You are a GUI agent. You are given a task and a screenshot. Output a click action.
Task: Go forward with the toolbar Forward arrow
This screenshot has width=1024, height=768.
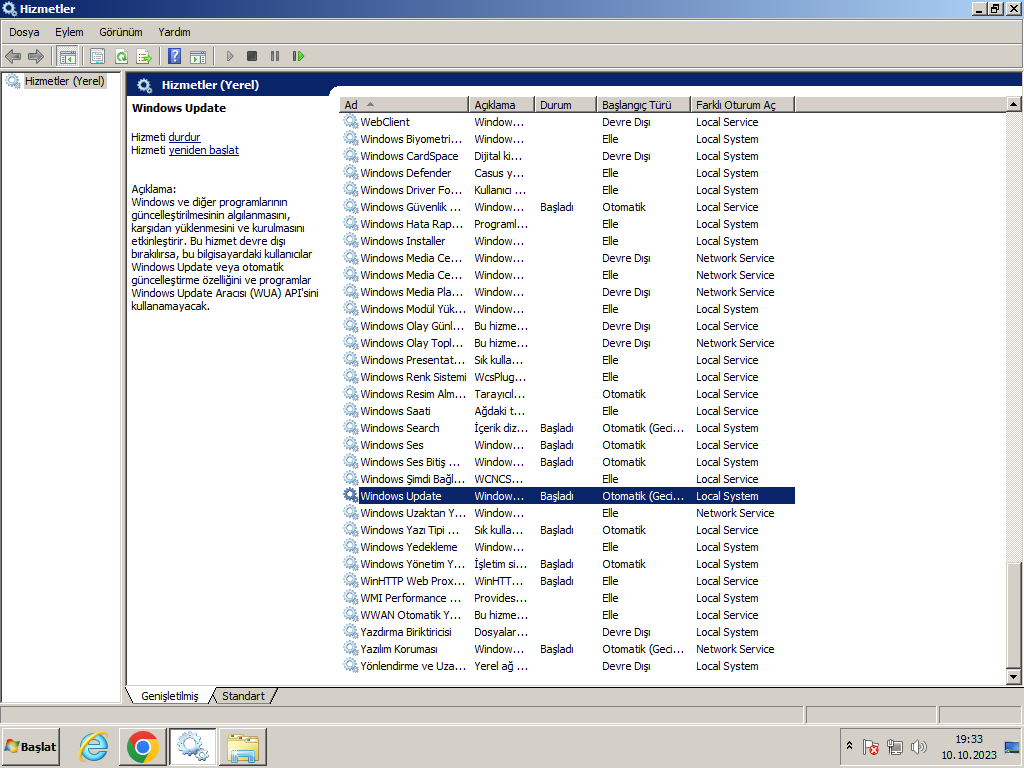[36, 56]
